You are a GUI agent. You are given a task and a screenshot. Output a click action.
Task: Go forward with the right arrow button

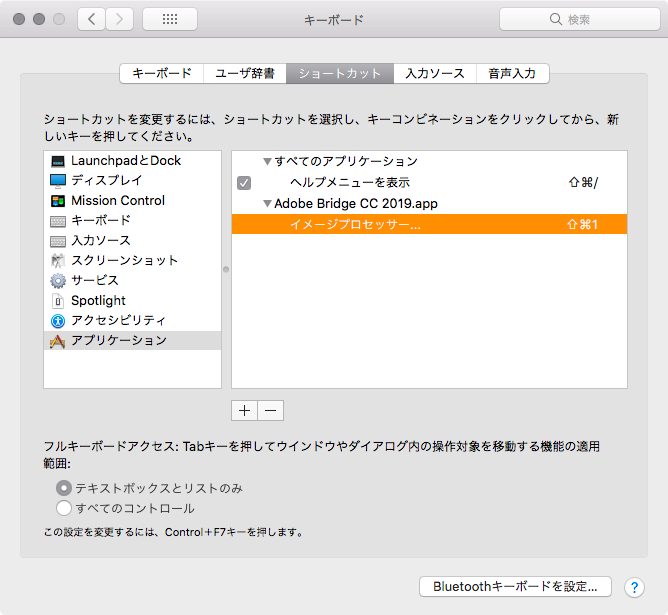click(119, 19)
